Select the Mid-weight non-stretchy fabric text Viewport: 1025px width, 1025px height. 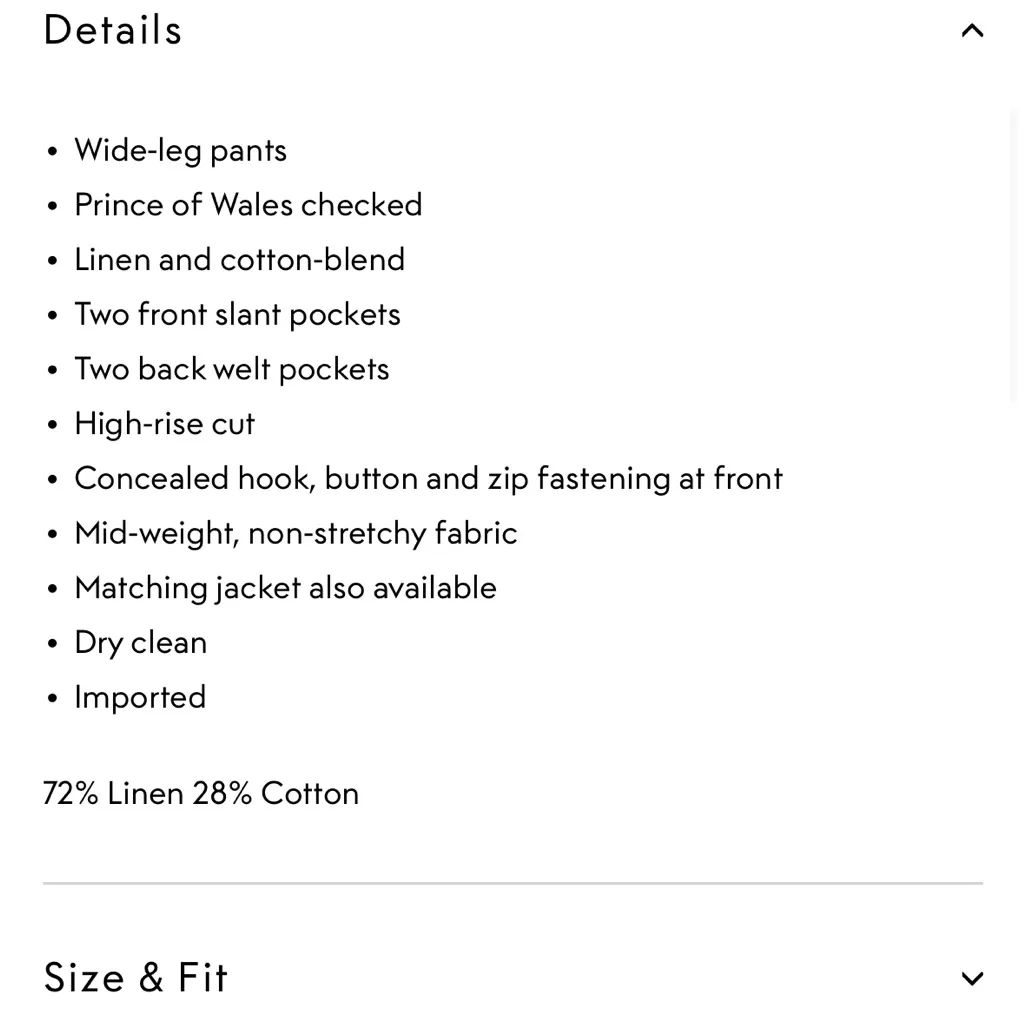(295, 533)
